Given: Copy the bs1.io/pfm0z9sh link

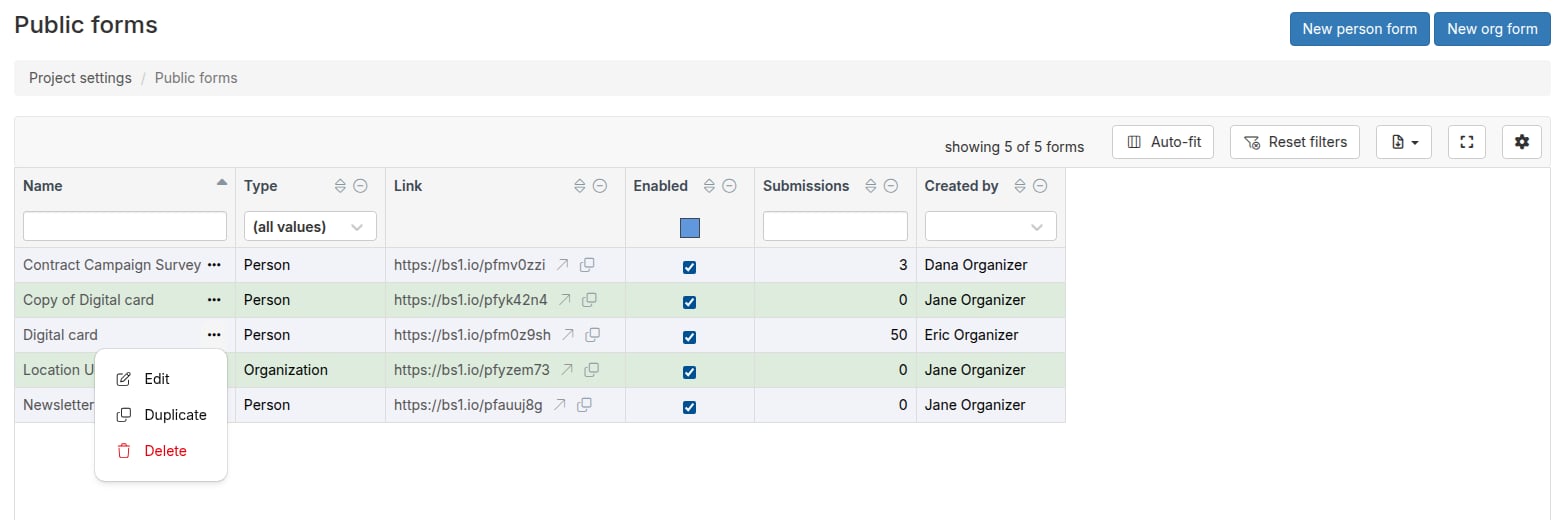Looking at the screenshot, I should [x=593, y=335].
